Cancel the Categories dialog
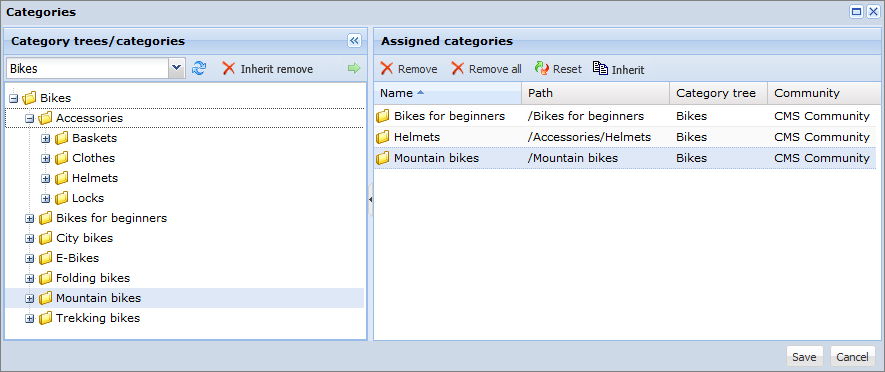Image resolution: width=885 pixels, height=372 pixels. 852,357
